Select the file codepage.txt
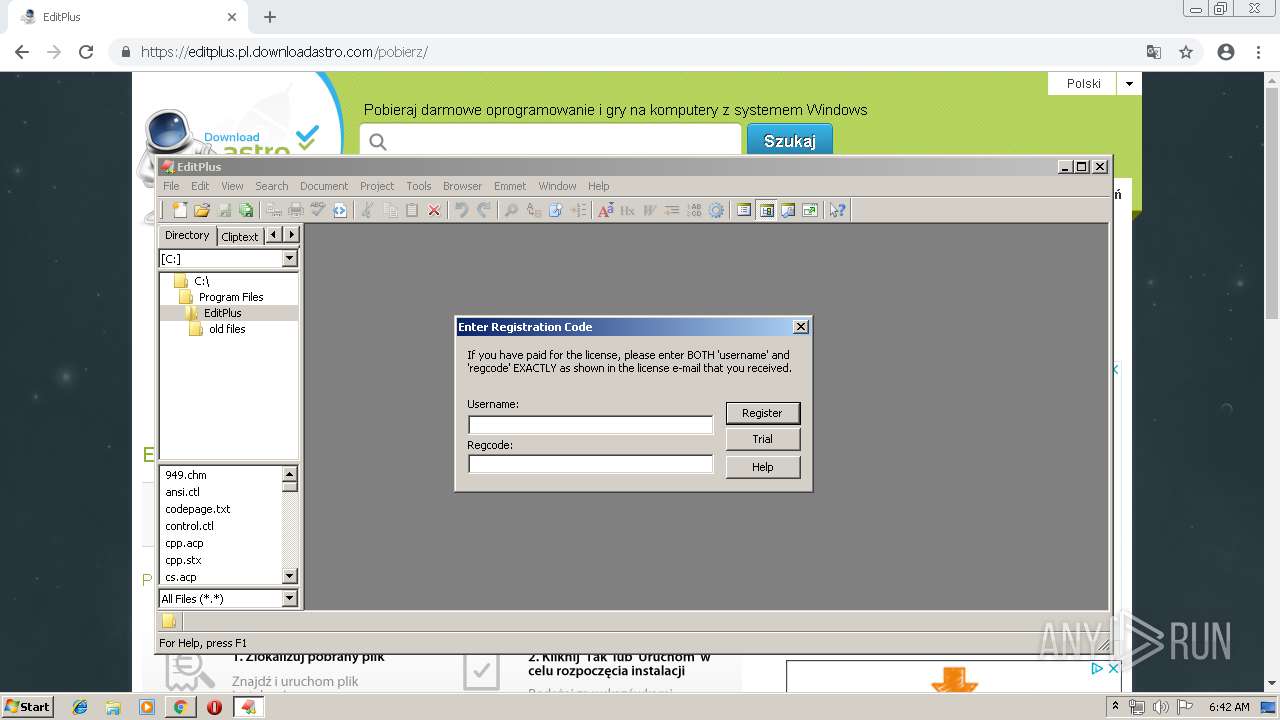This screenshot has height=720, width=1280. click(x=198, y=509)
